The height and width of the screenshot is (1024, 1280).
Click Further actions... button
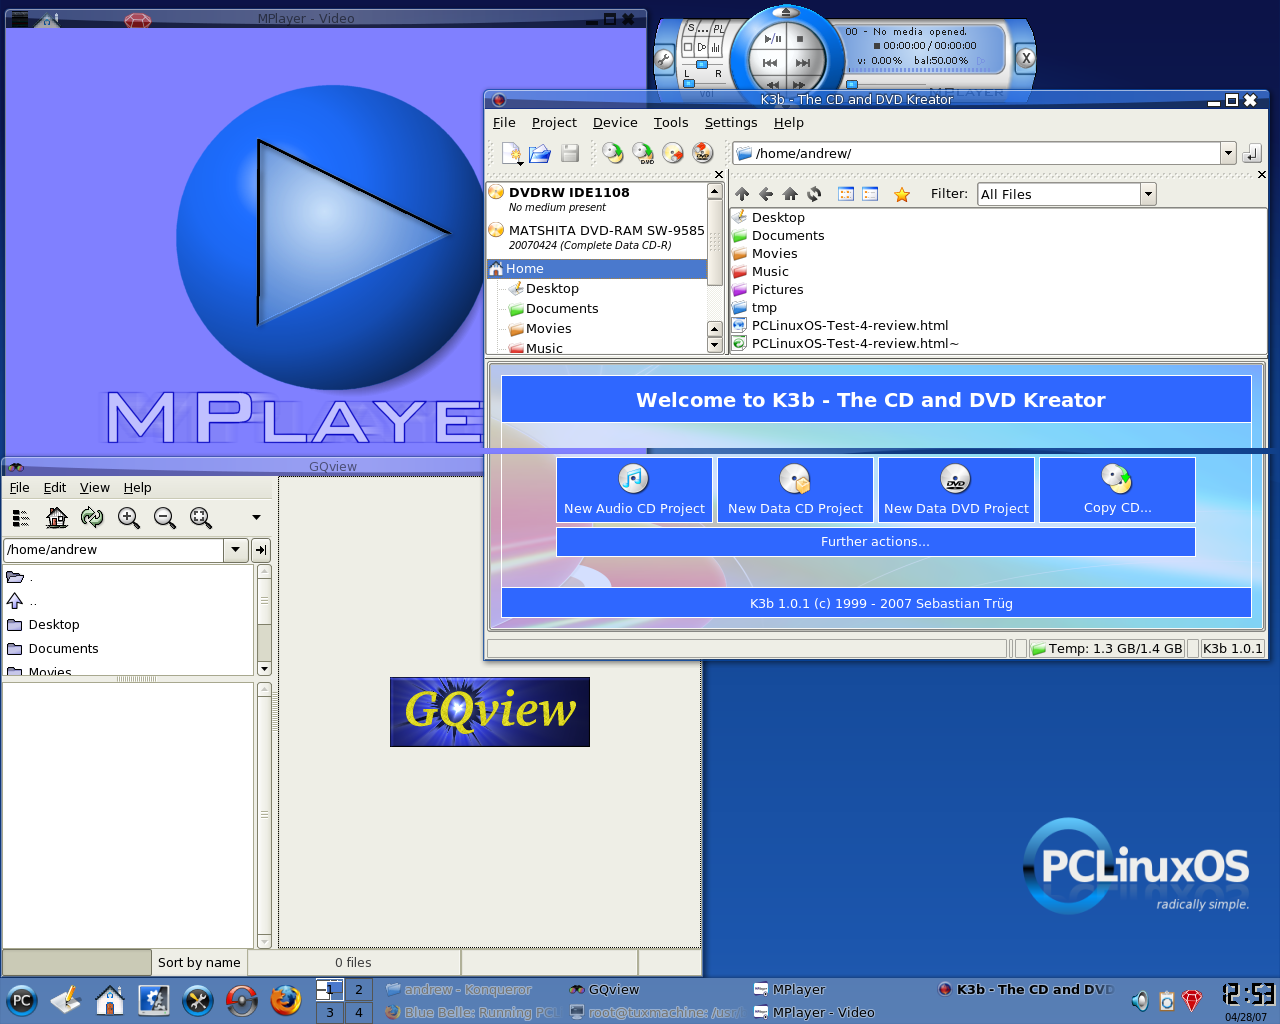click(875, 541)
